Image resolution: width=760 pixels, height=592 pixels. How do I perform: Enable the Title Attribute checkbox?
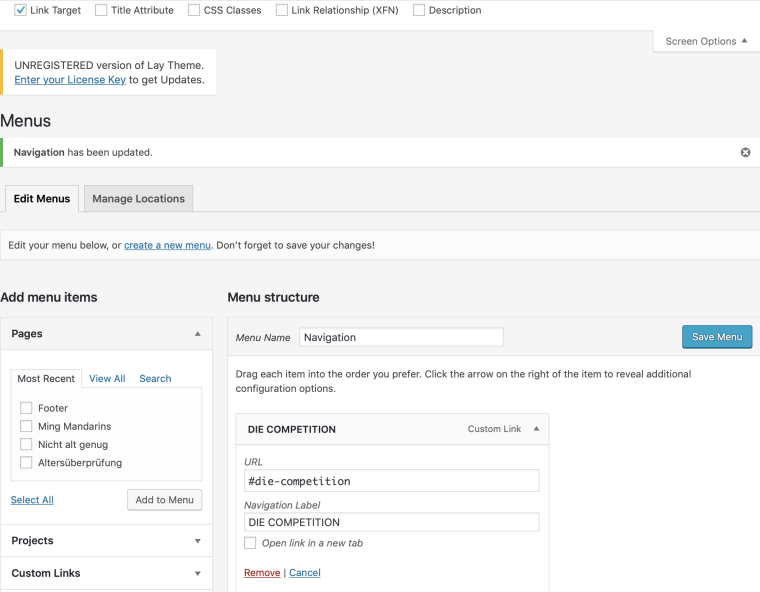pos(101,10)
